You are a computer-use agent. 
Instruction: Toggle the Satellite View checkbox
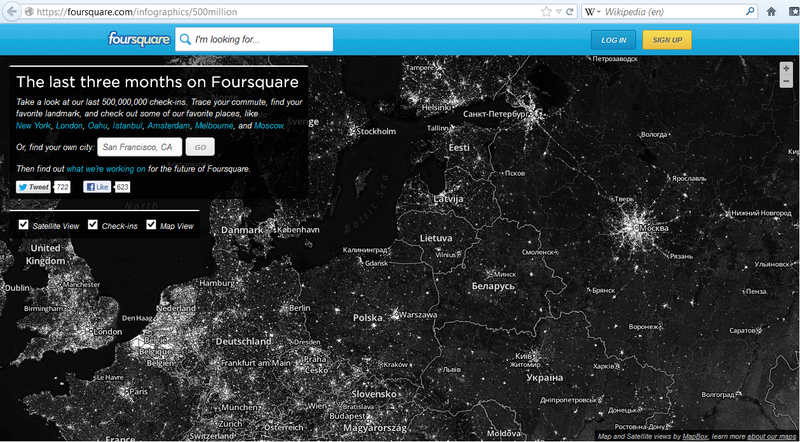[x=23, y=225]
